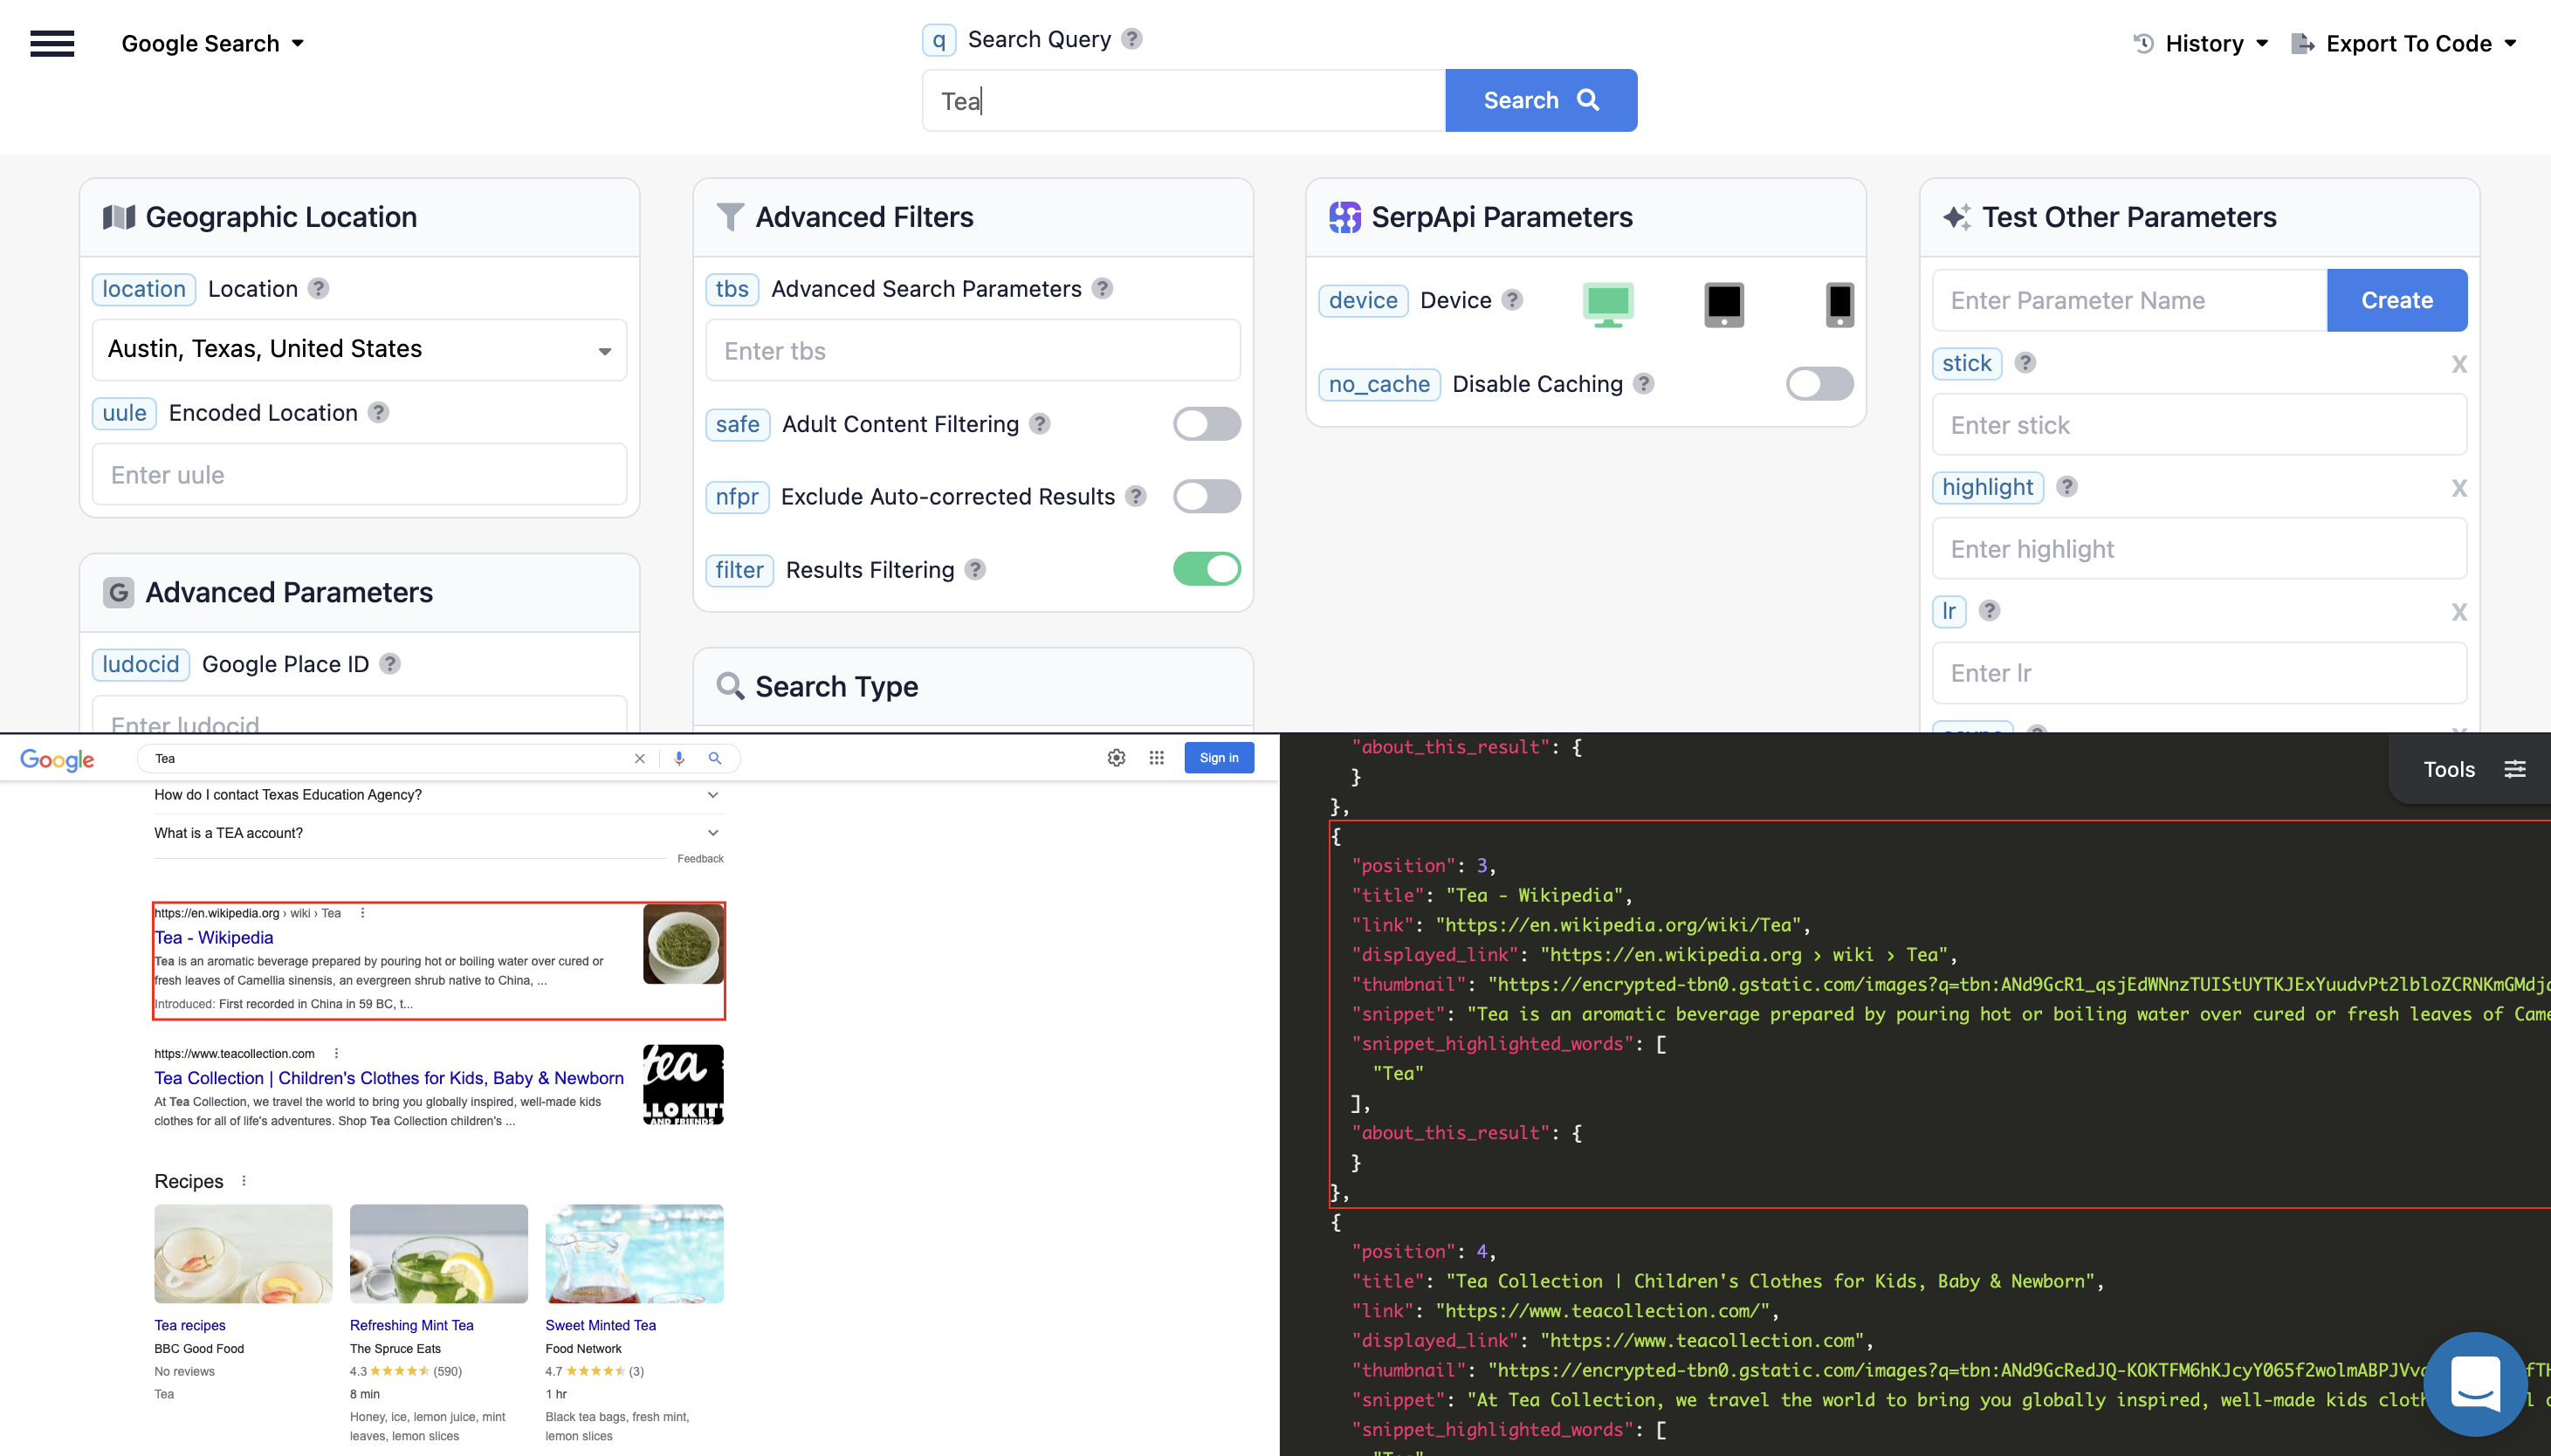Click the blue Search button
2551x1456 pixels.
point(1540,100)
